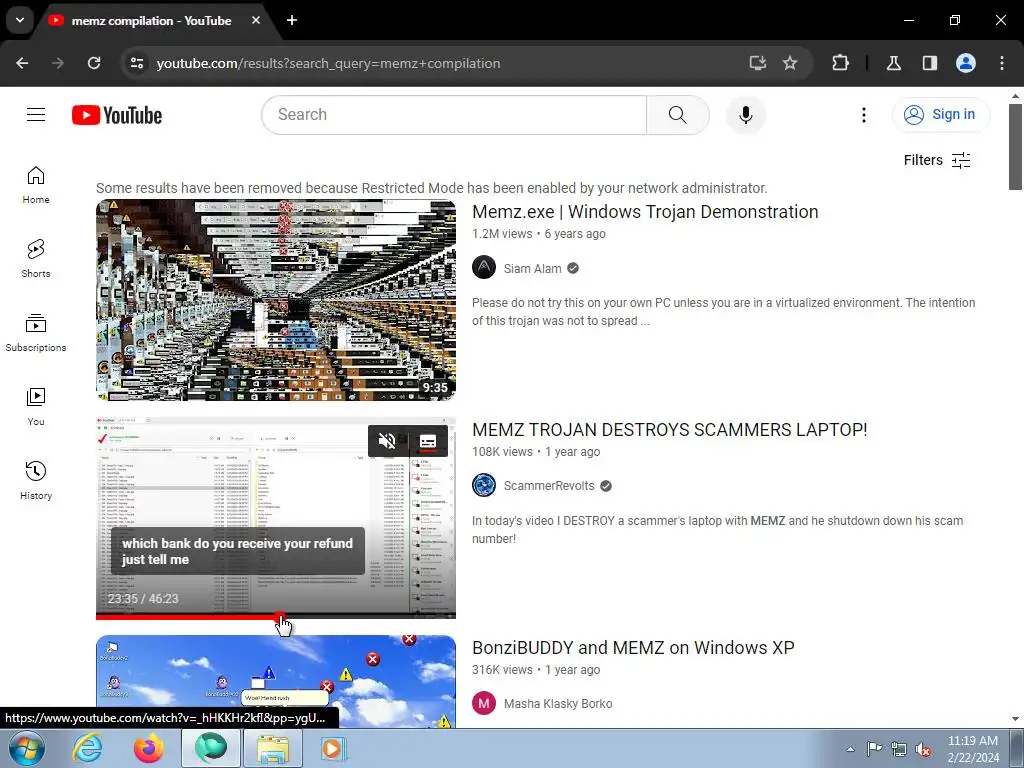The height and width of the screenshot is (768, 1024).
Task: Open the BonziBUDDY video thumbnail
Action: coord(276,682)
